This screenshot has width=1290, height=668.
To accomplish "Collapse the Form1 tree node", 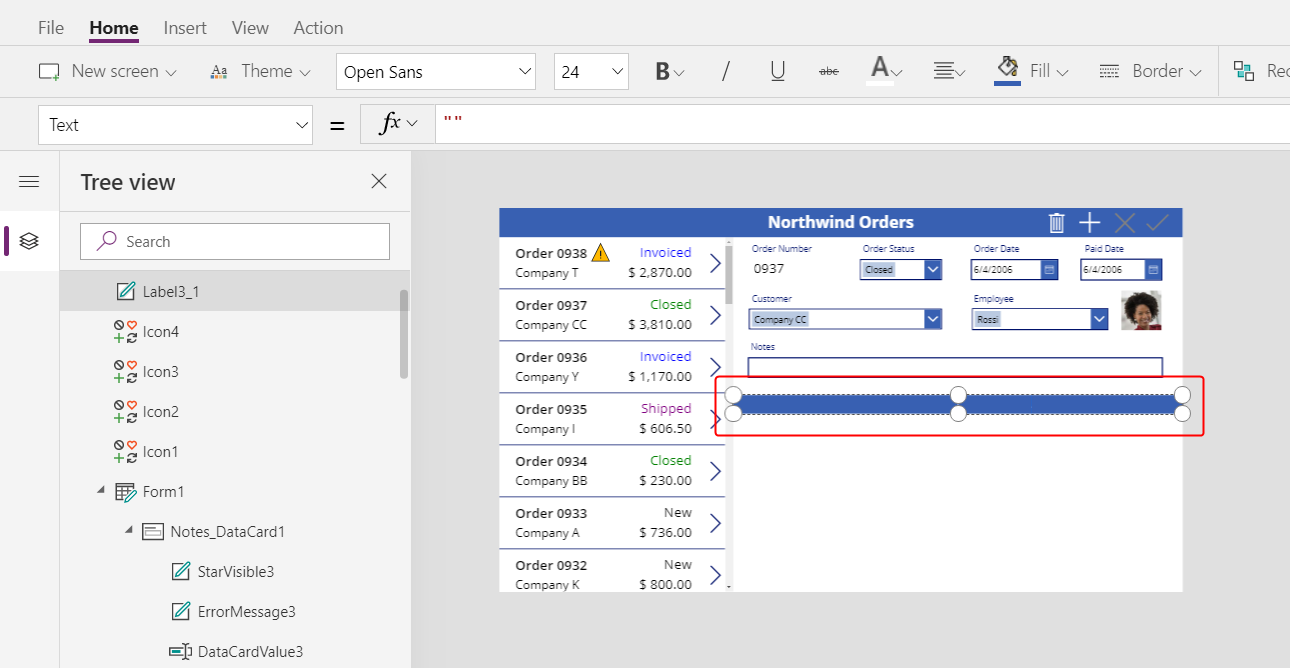I will (x=100, y=491).
